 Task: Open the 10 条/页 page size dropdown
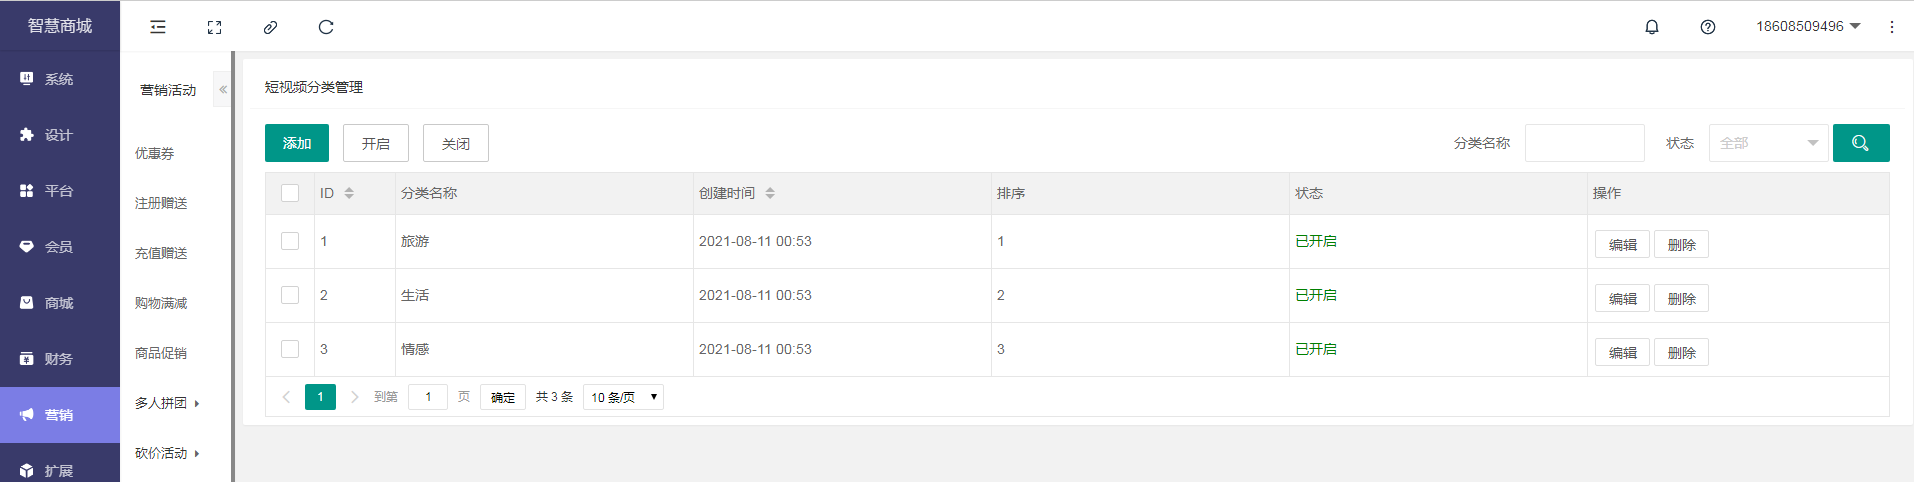coord(623,397)
